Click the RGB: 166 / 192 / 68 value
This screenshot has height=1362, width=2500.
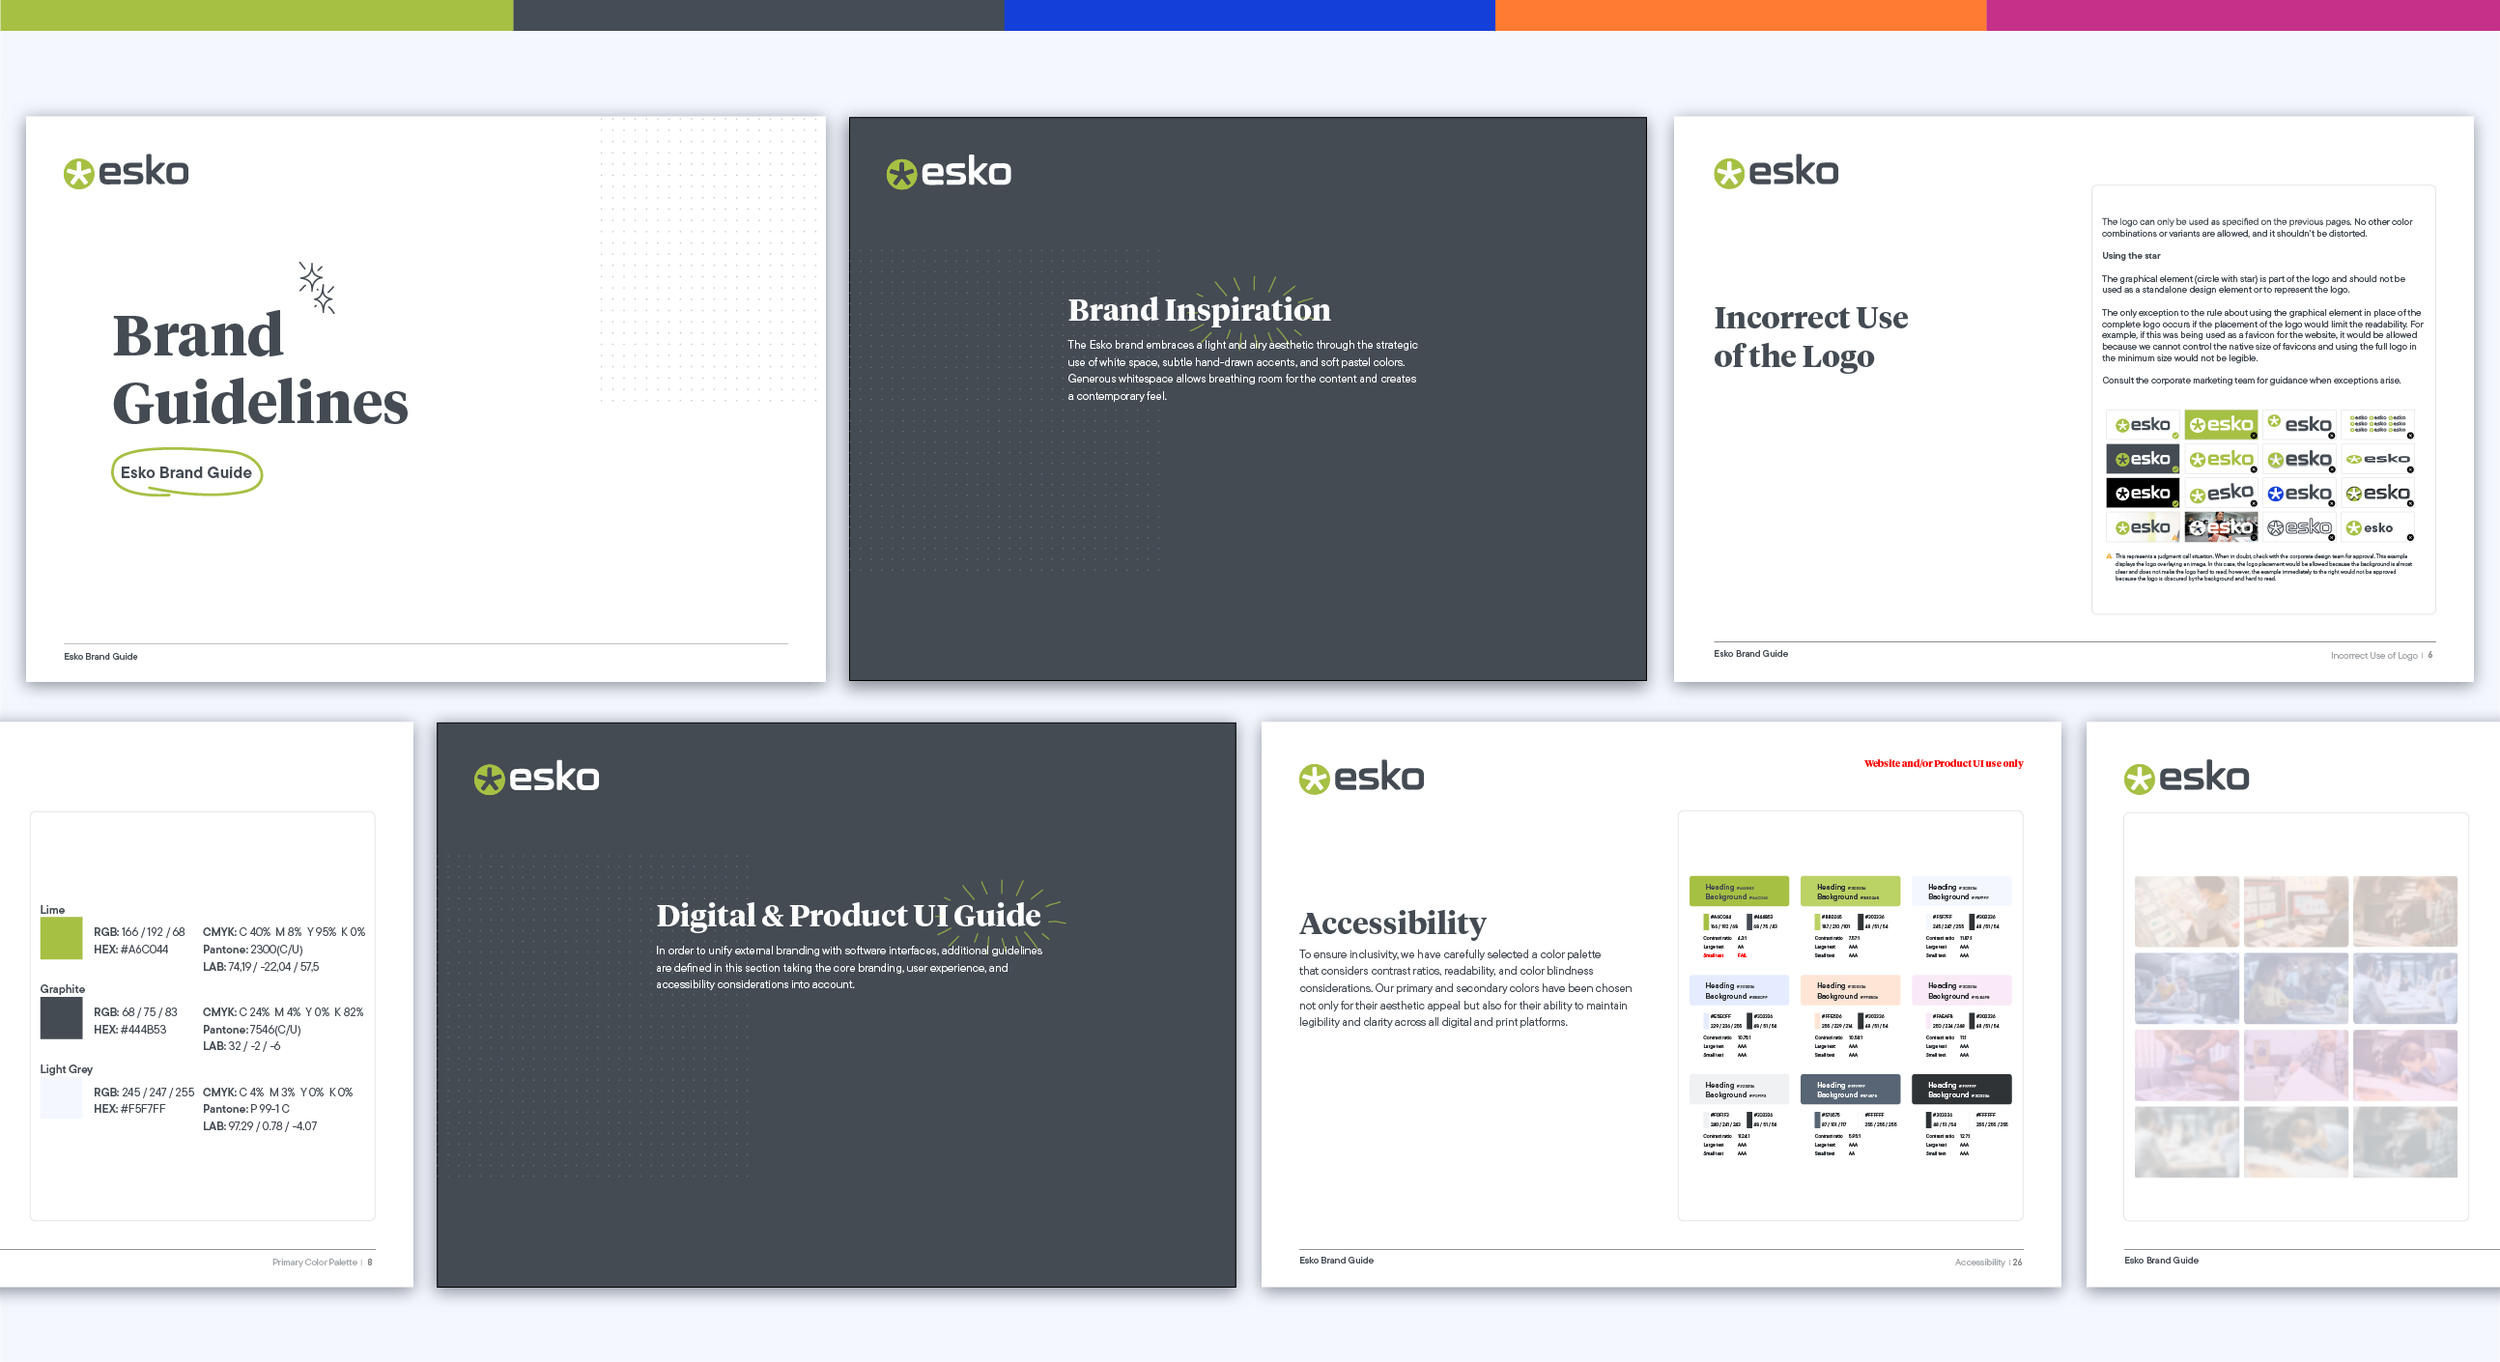pos(139,932)
